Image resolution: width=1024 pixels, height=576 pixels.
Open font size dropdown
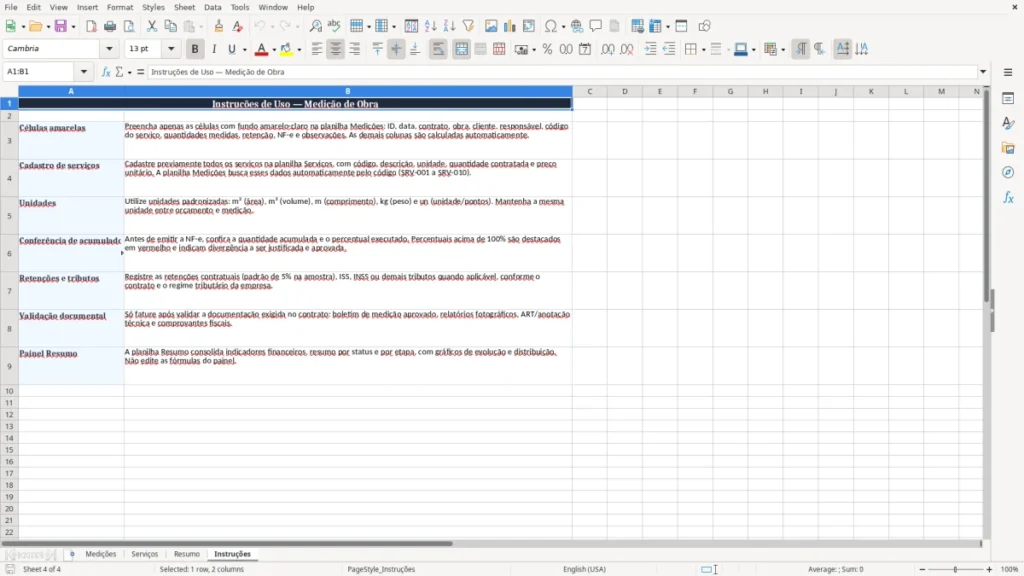pos(171,48)
